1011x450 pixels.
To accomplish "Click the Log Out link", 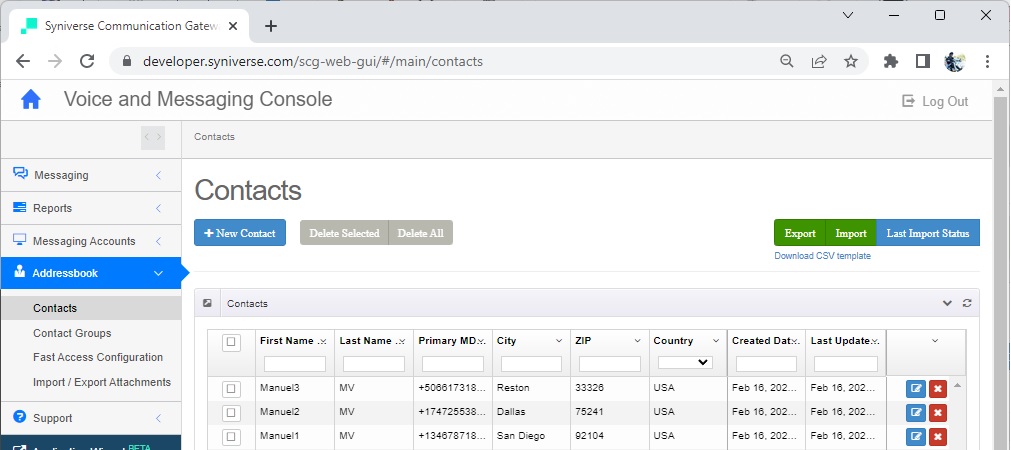I will tap(935, 101).
